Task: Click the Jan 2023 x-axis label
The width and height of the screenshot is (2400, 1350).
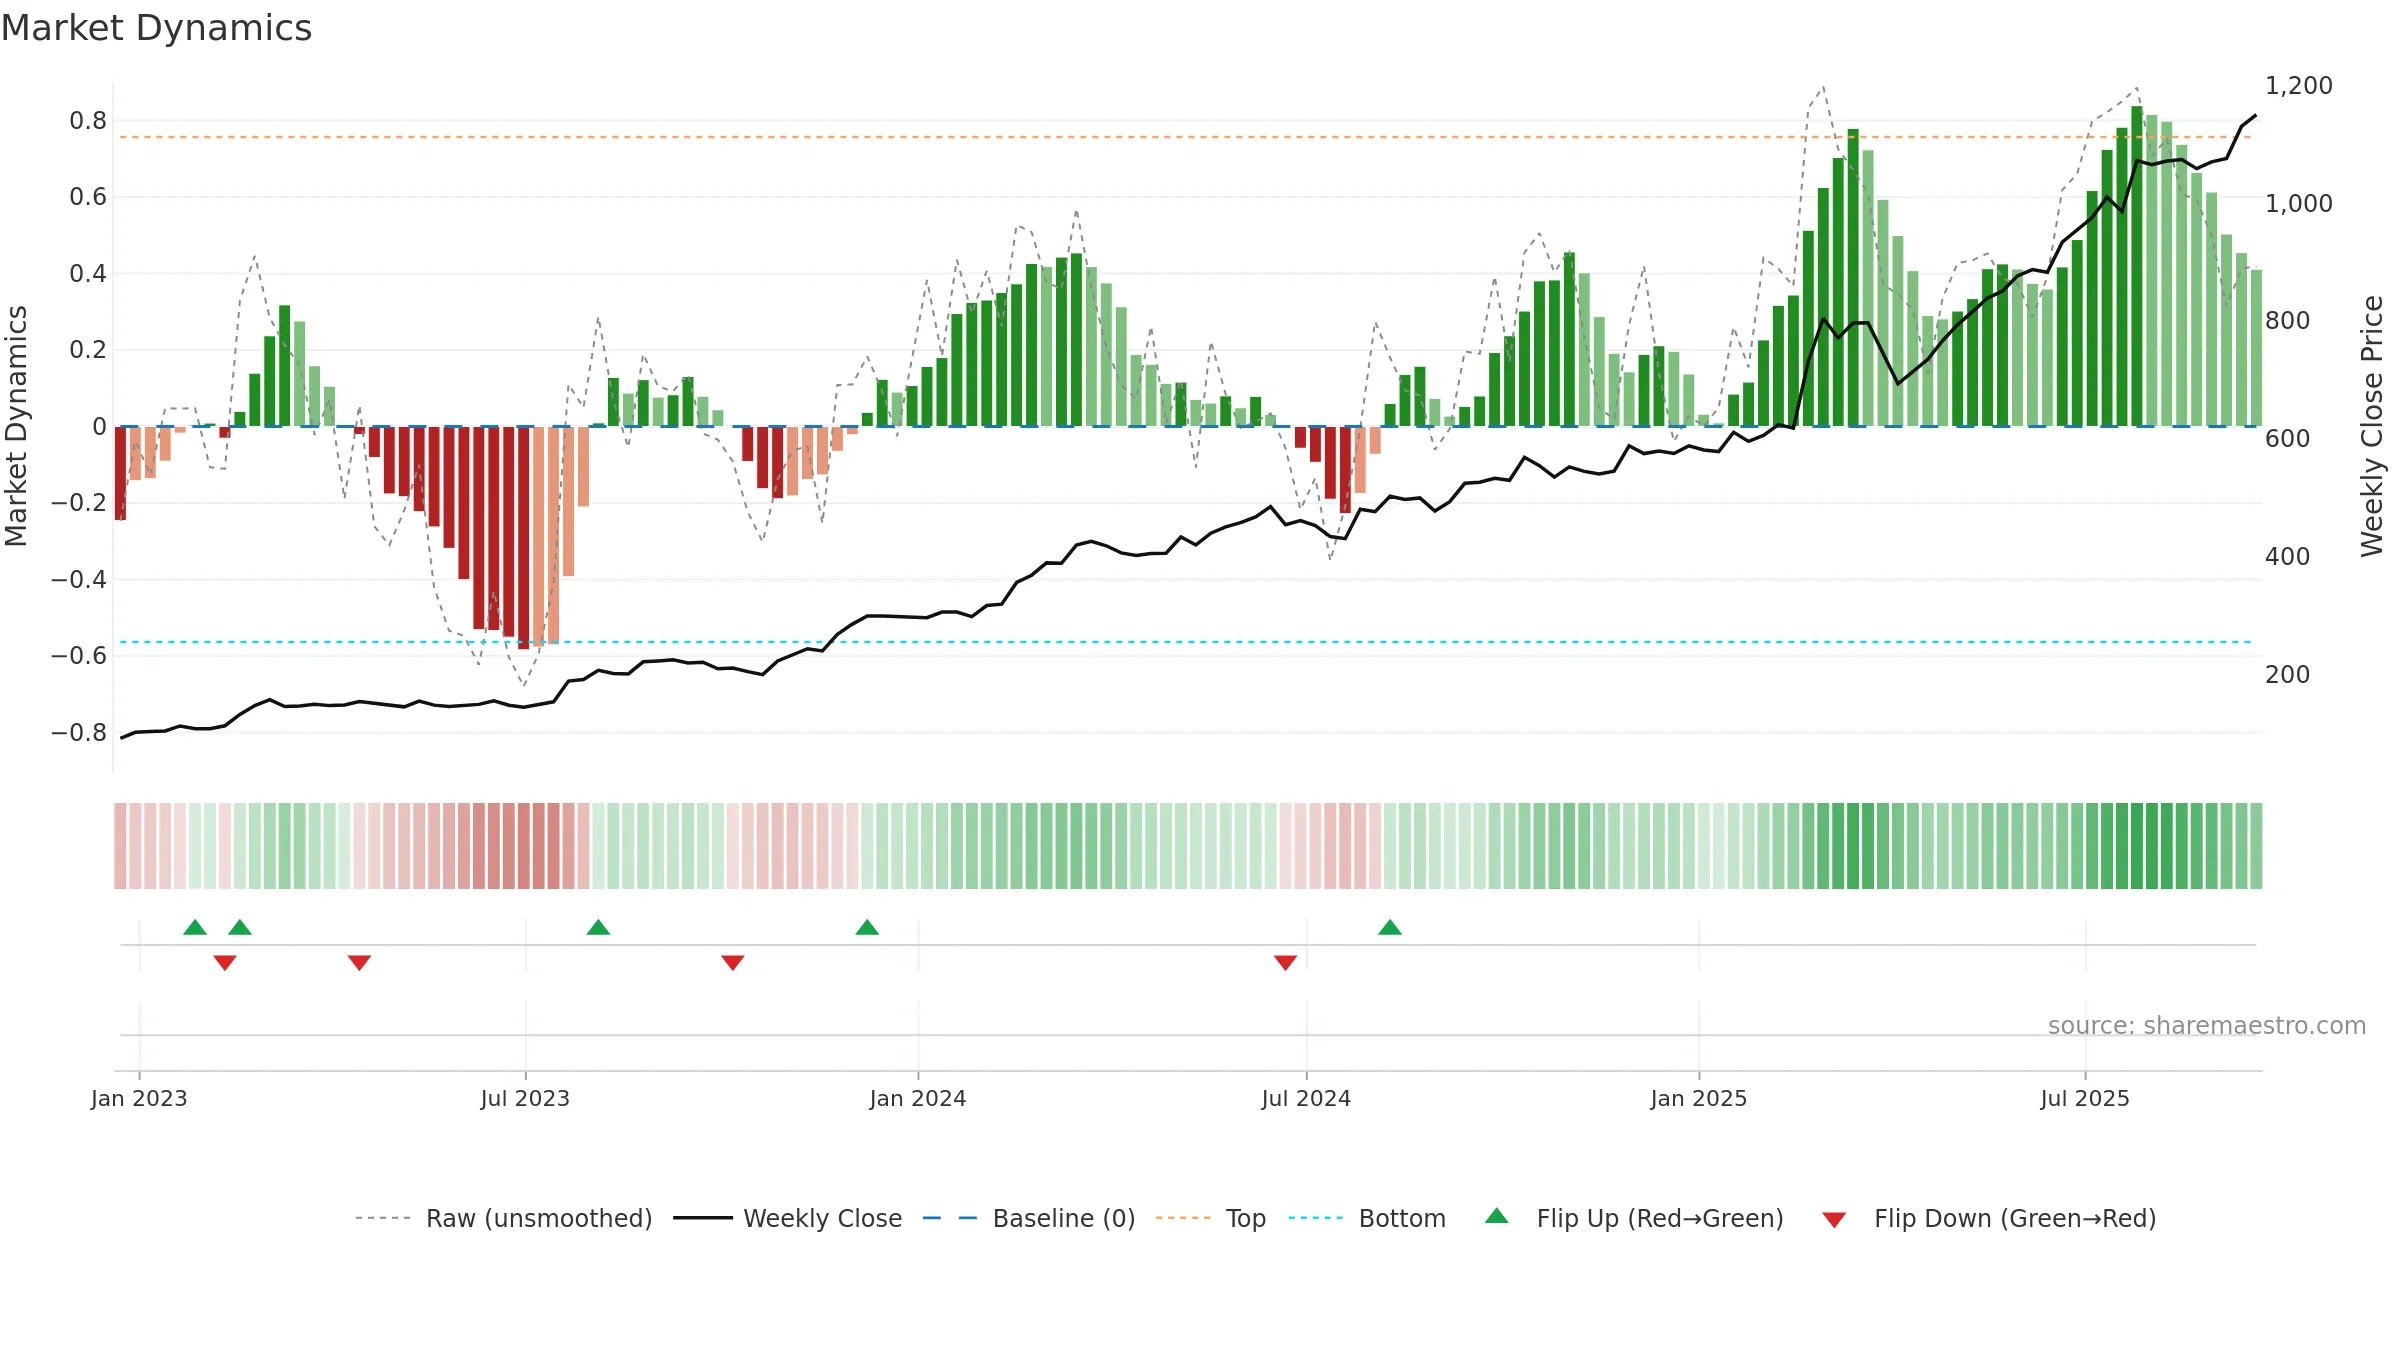Action: click(139, 1098)
